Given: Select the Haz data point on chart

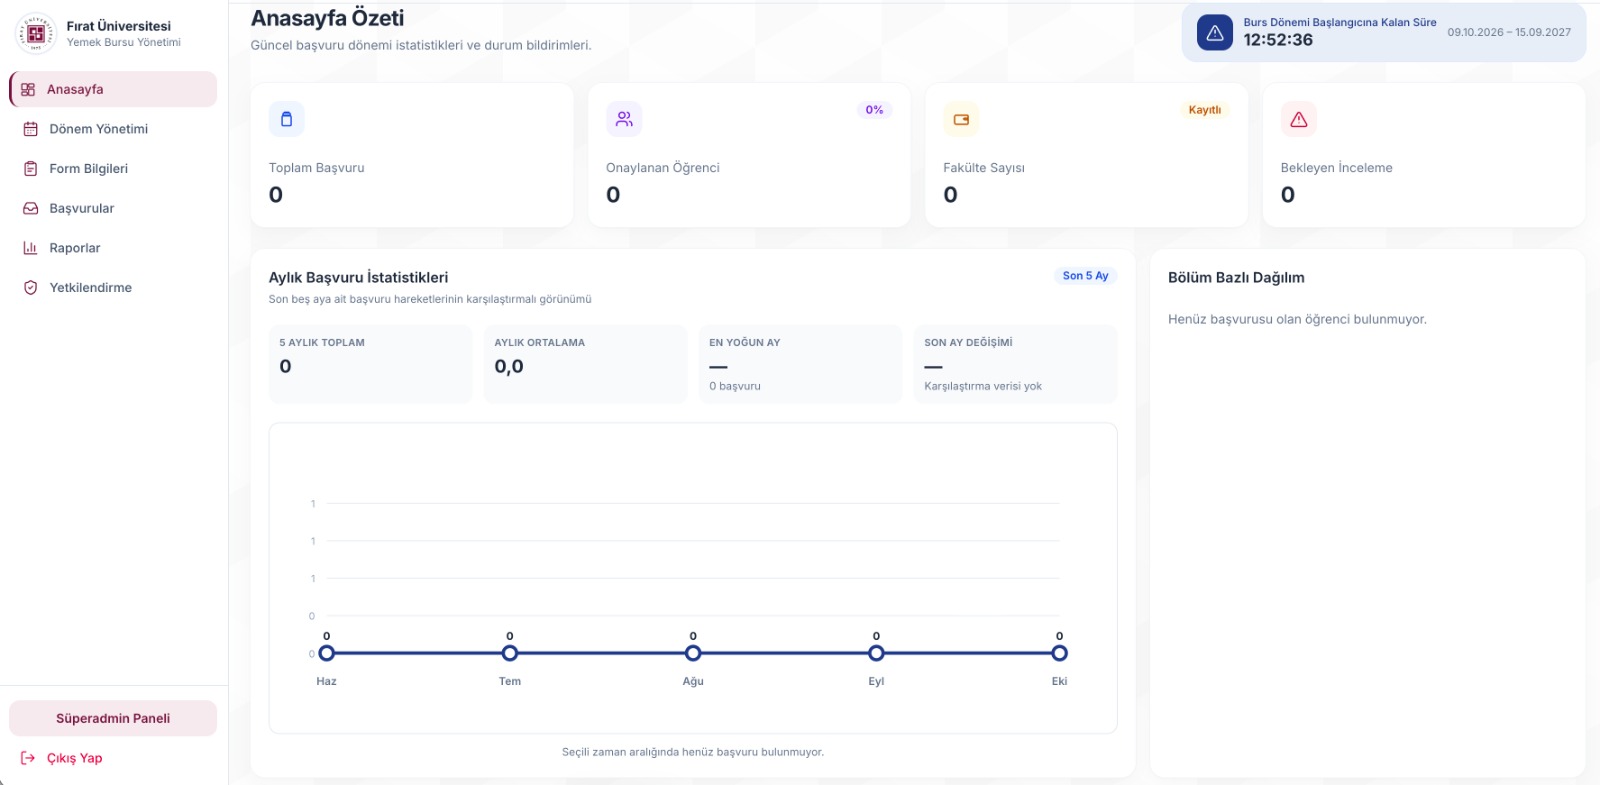Looking at the screenshot, I should [326, 653].
